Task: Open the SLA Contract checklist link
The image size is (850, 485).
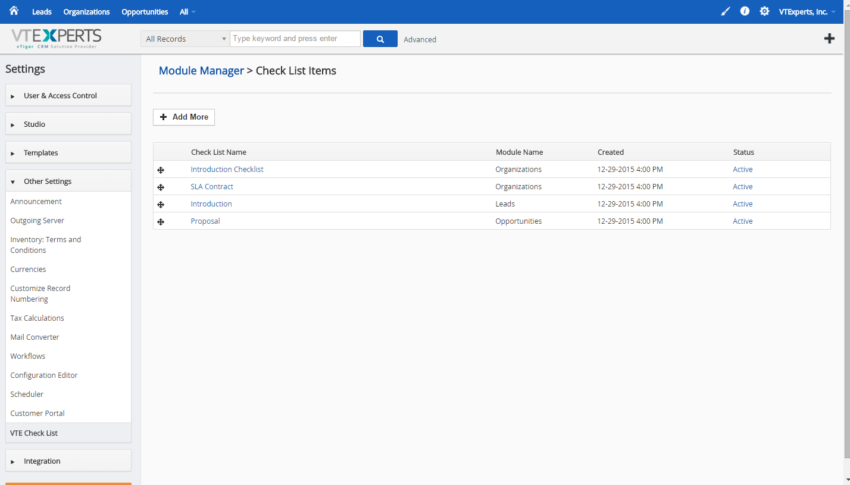Action: point(212,187)
